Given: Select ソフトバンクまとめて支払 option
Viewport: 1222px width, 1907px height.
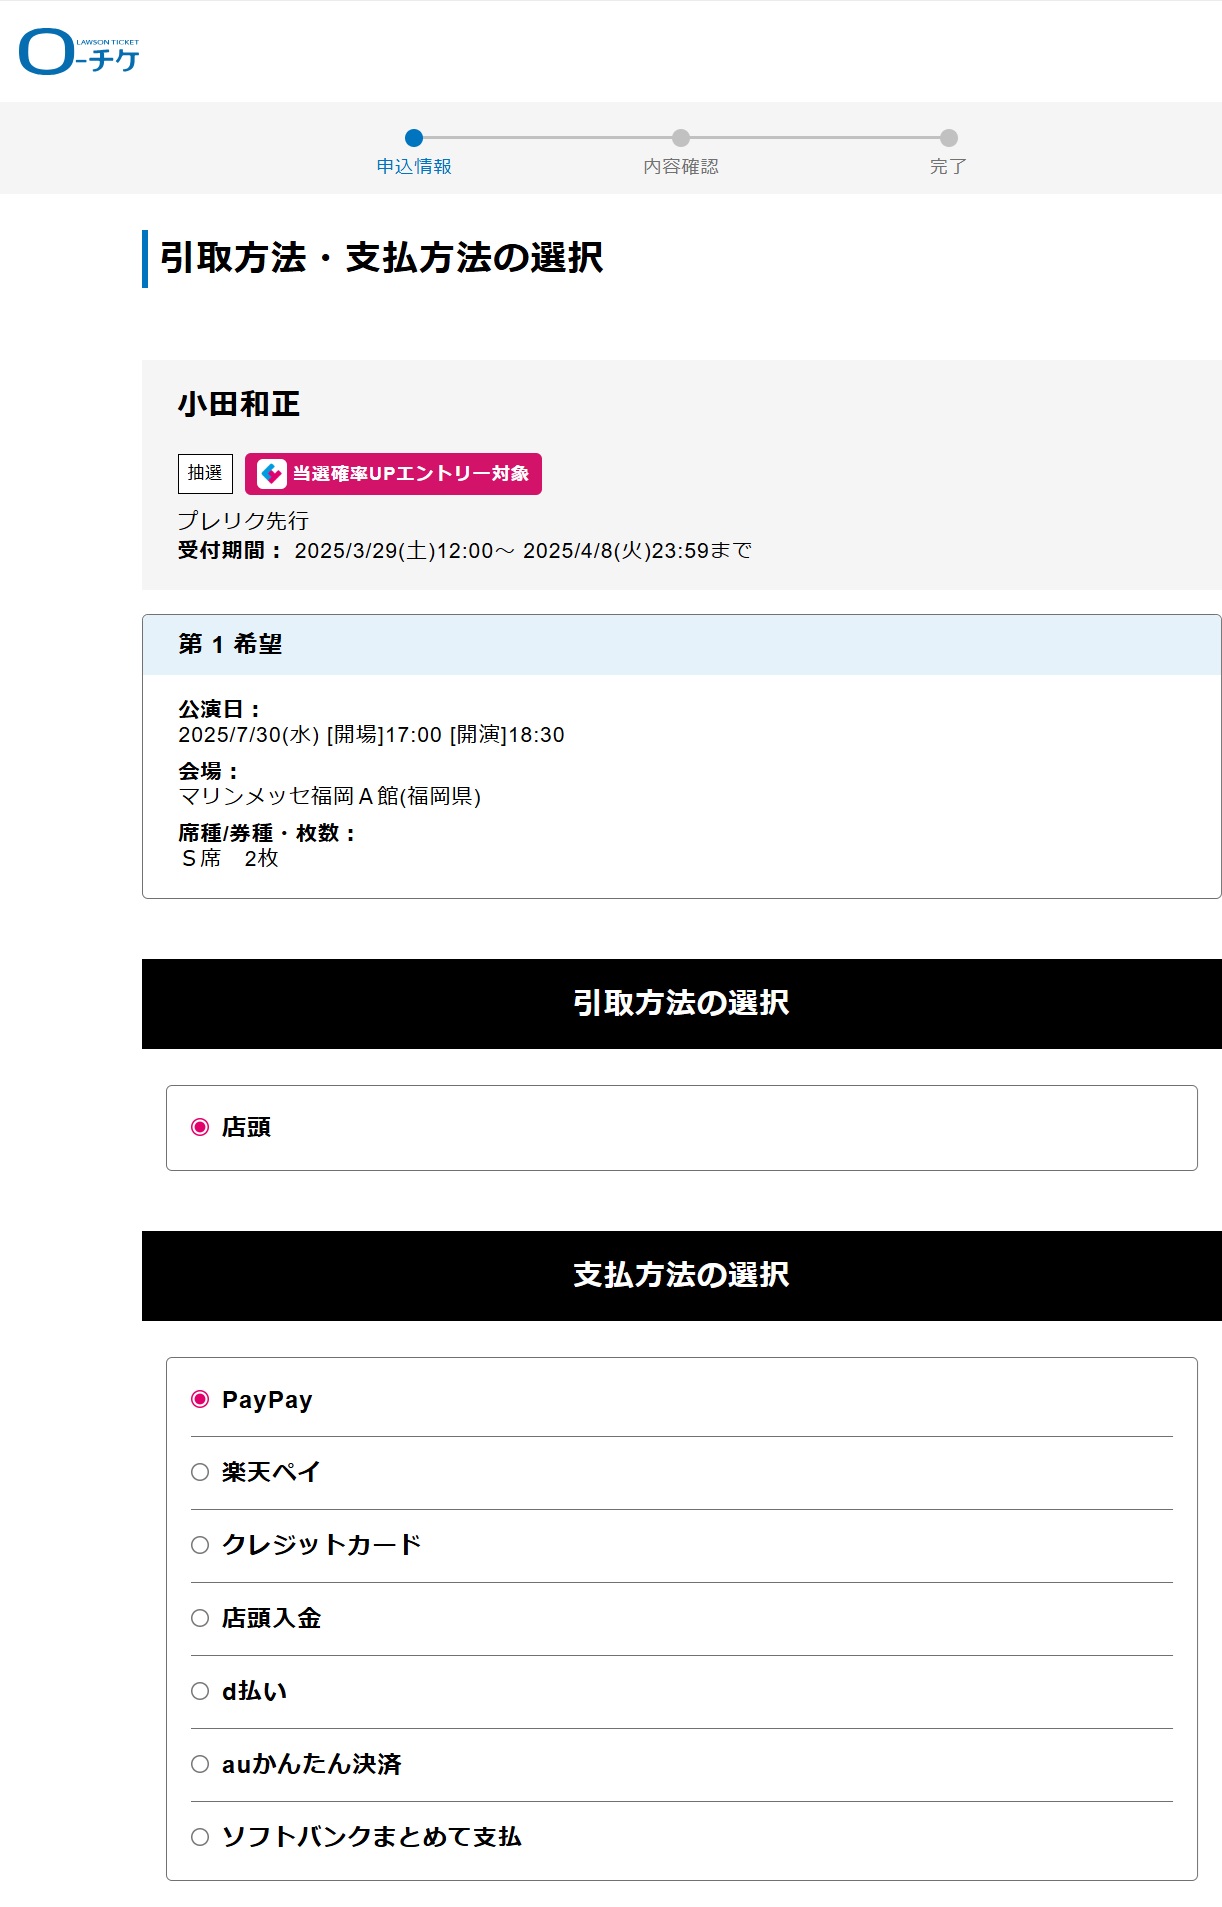Looking at the screenshot, I should tap(200, 1837).
